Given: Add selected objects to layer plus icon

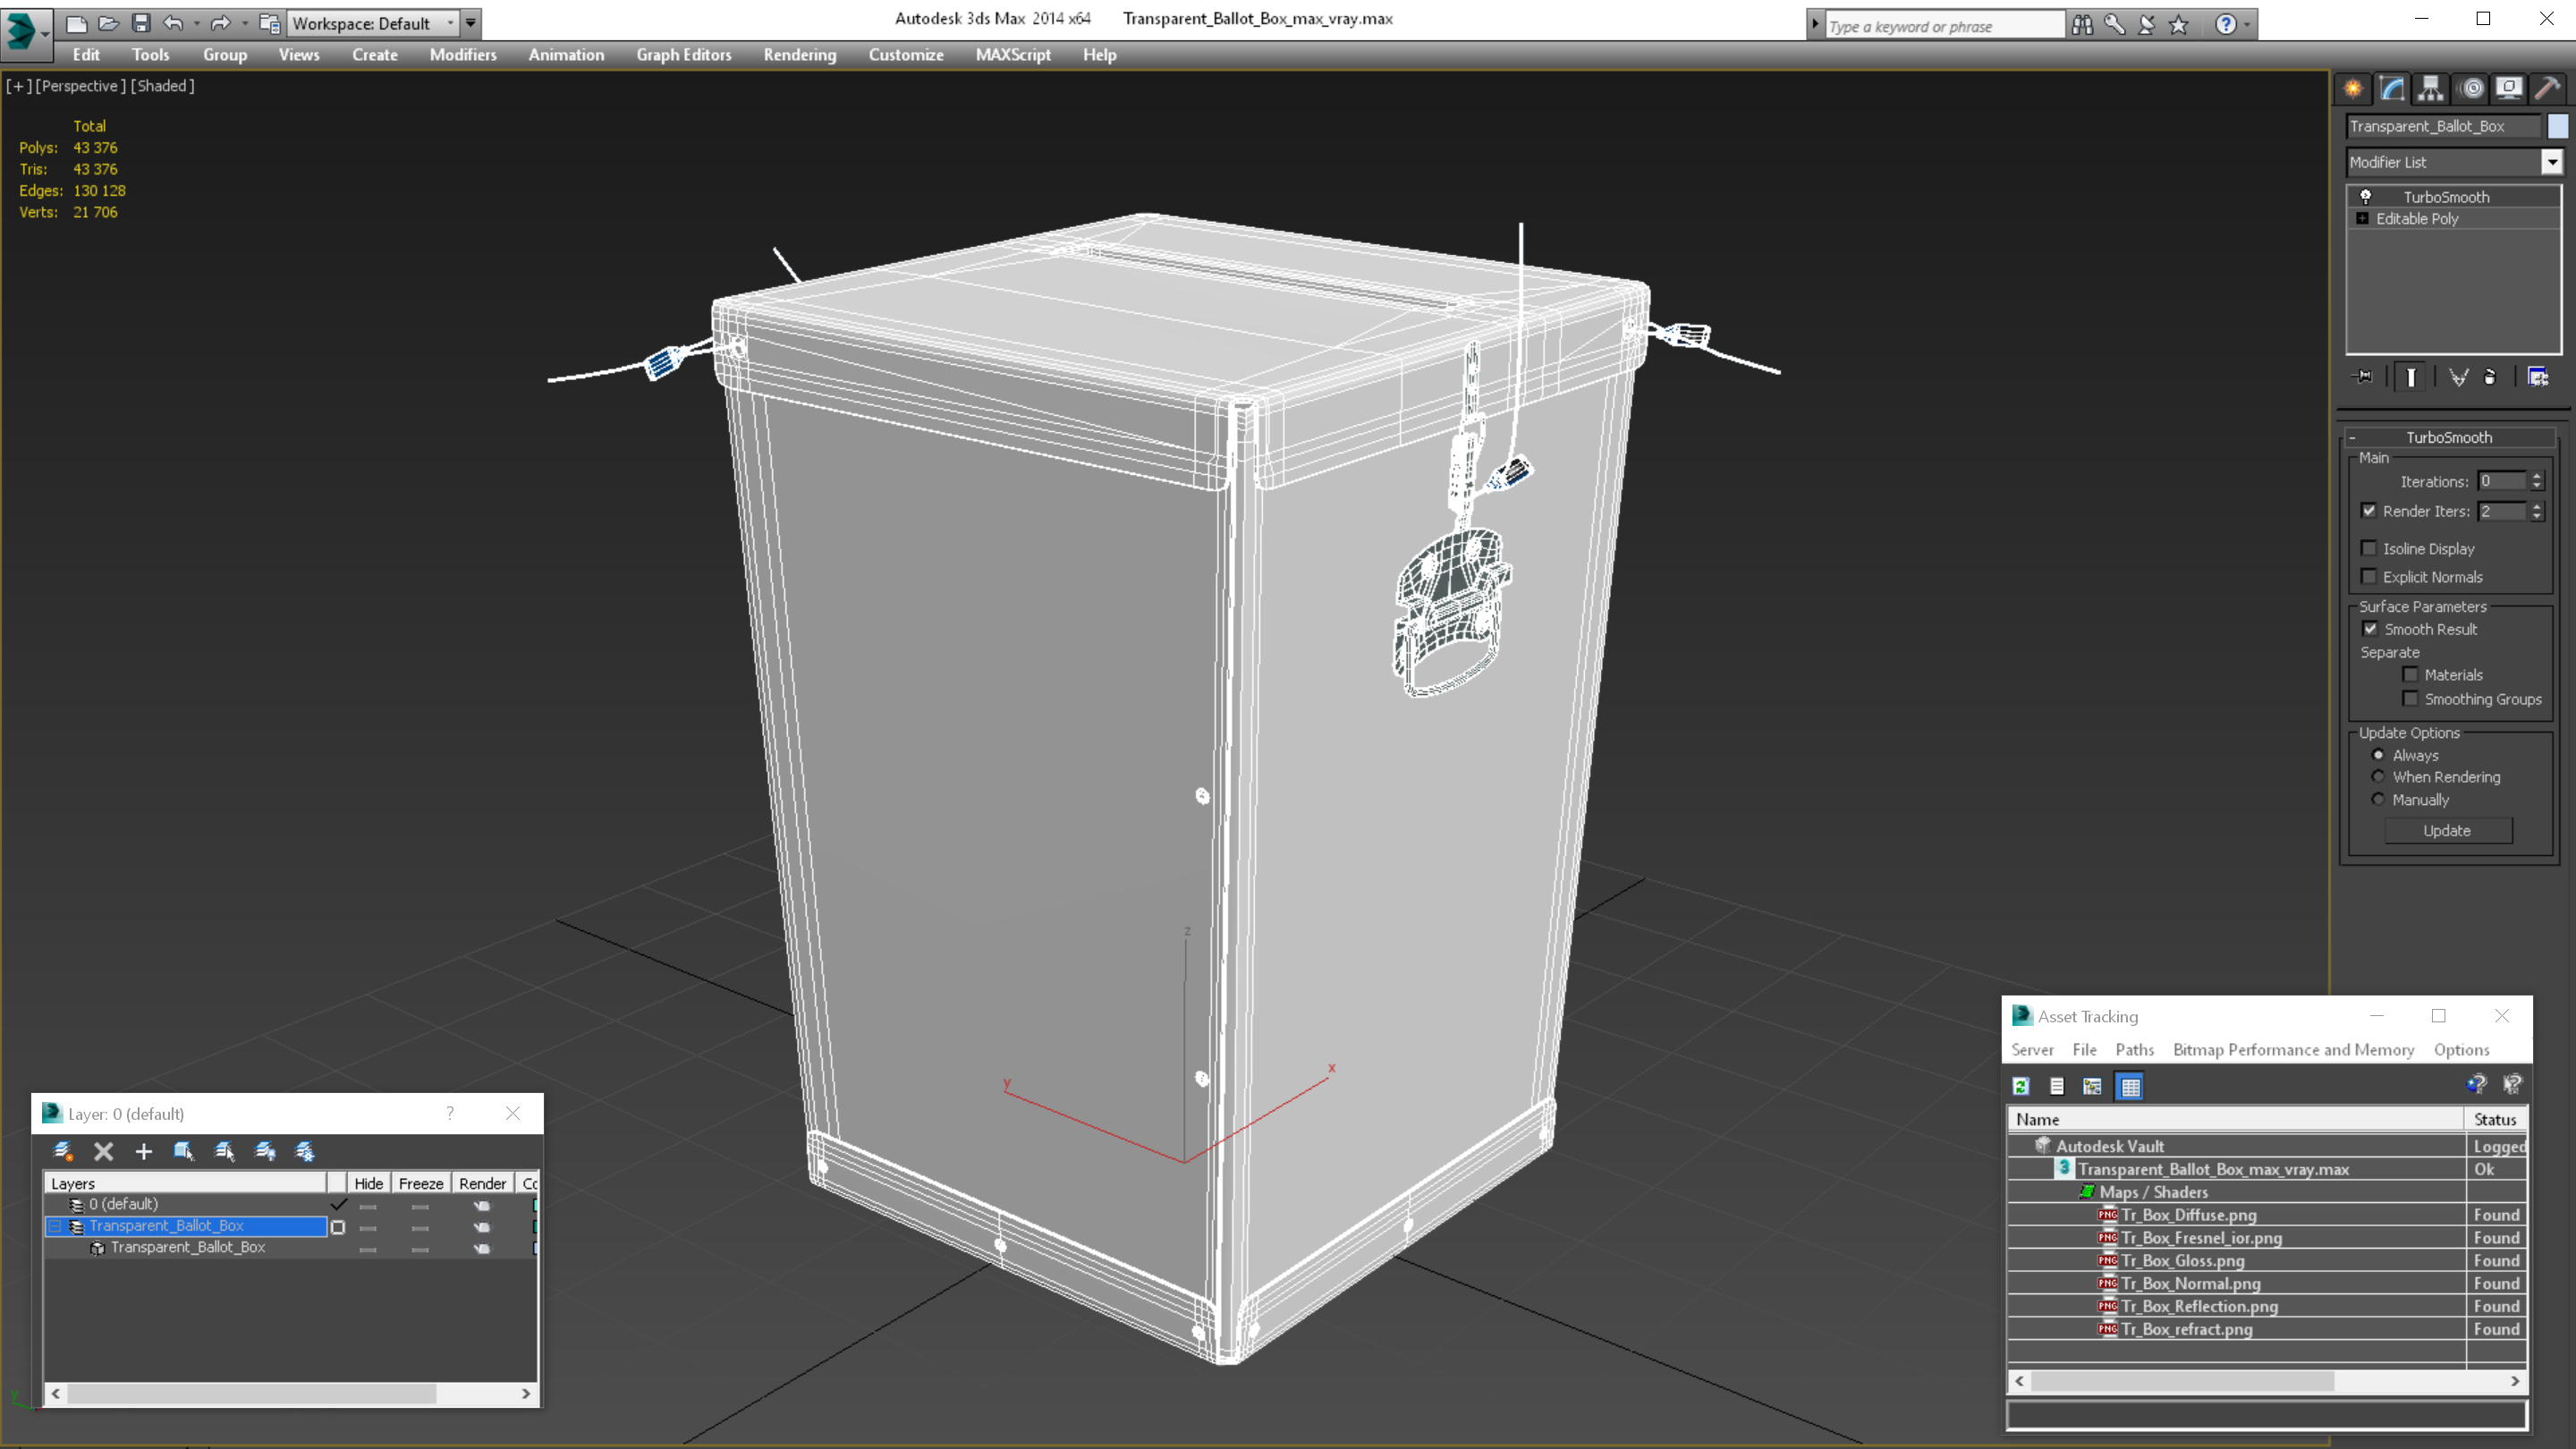Looking at the screenshot, I should [x=143, y=1151].
